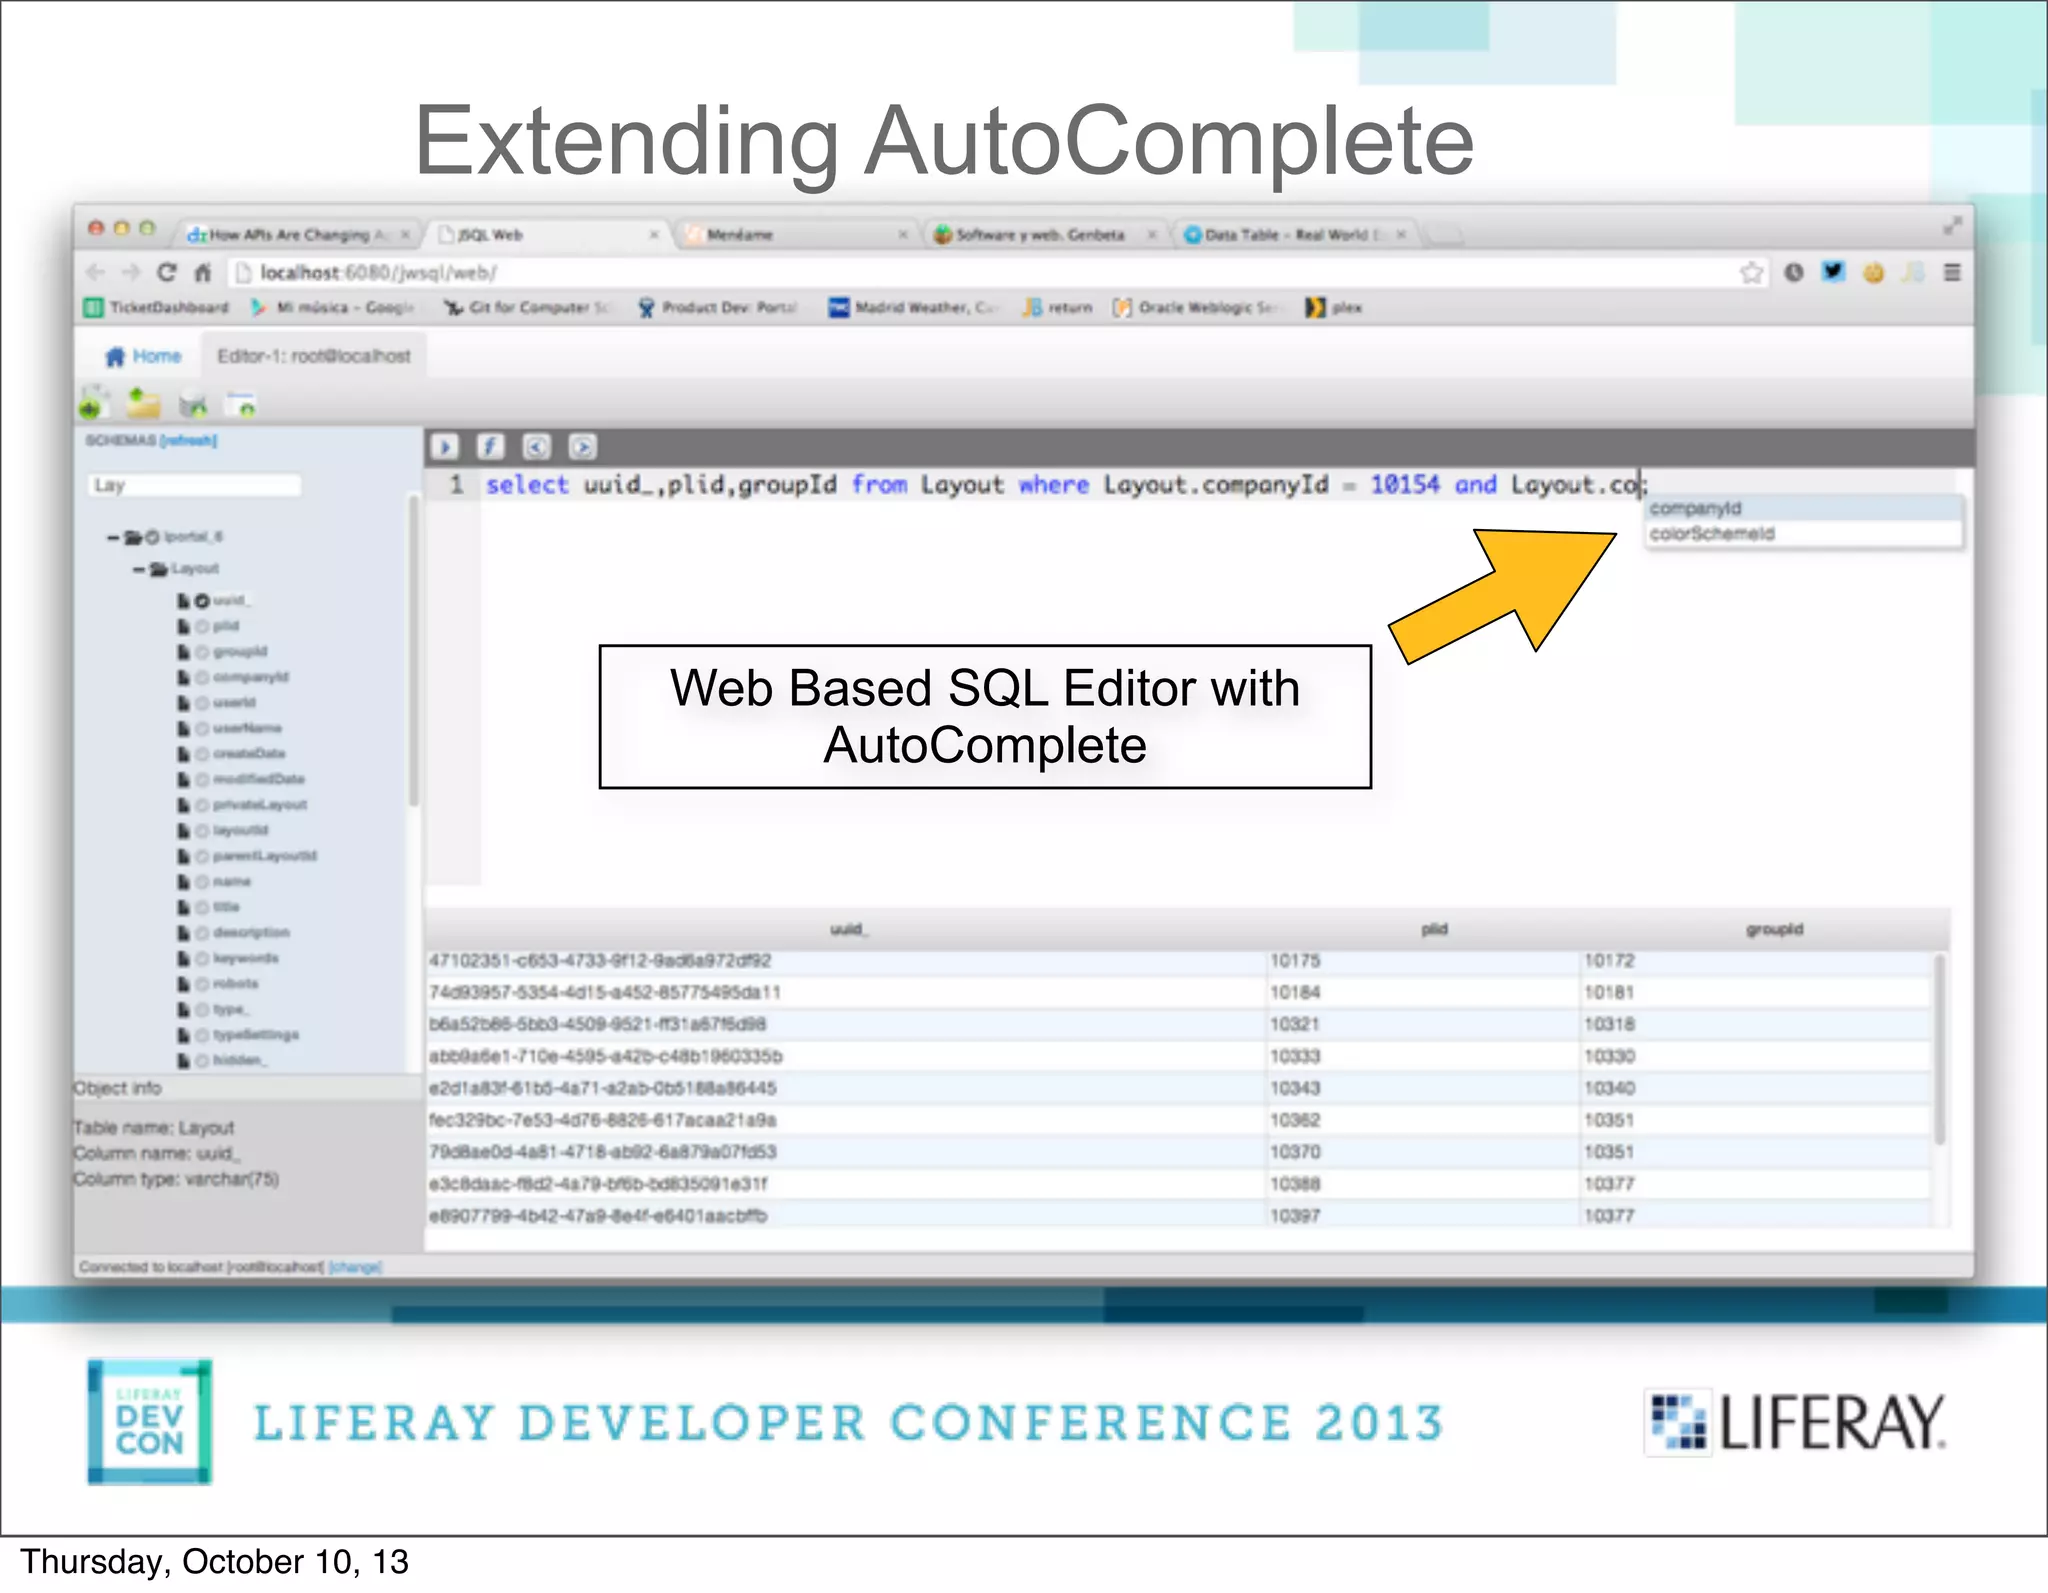Open the Madrid Weather bookmark
This screenshot has width=2048, height=1593.
913,307
